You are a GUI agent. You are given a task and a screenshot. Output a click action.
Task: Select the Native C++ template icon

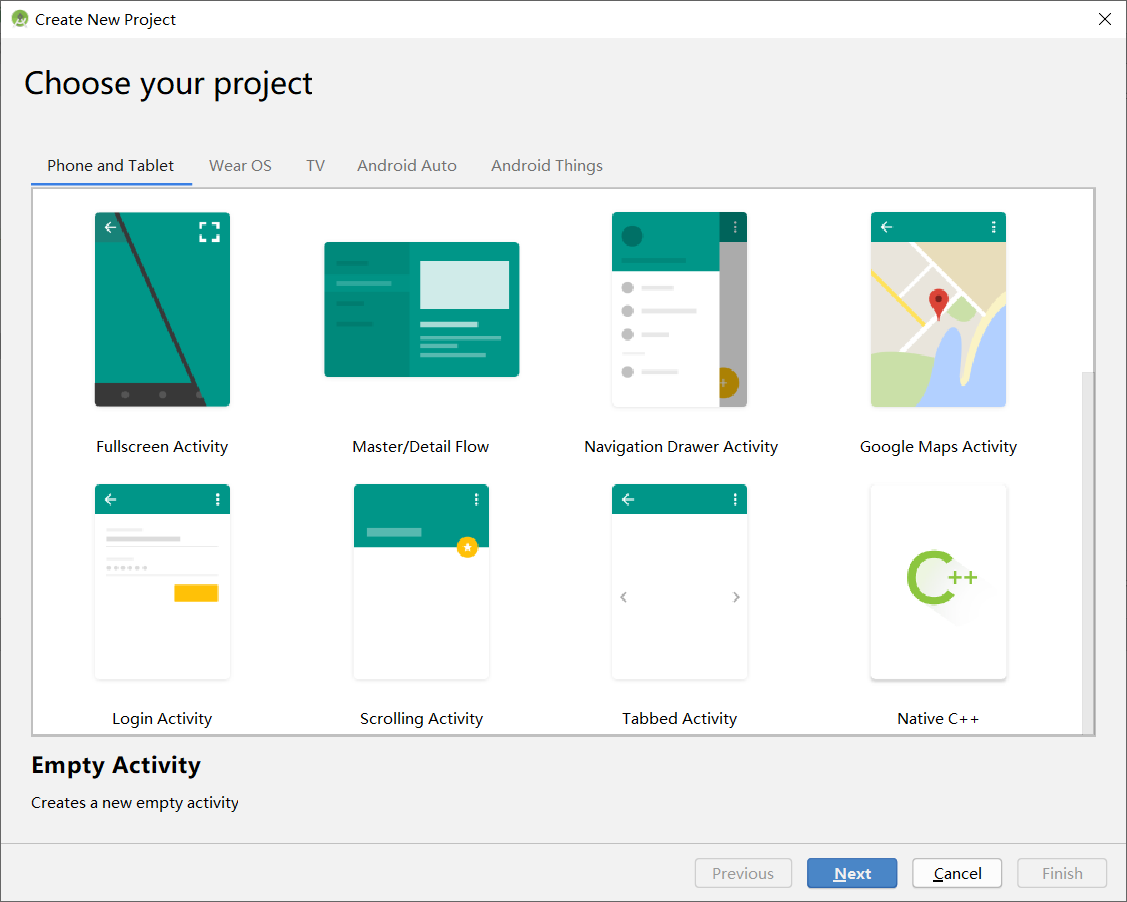pyautogui.click(x=938, y=581)
